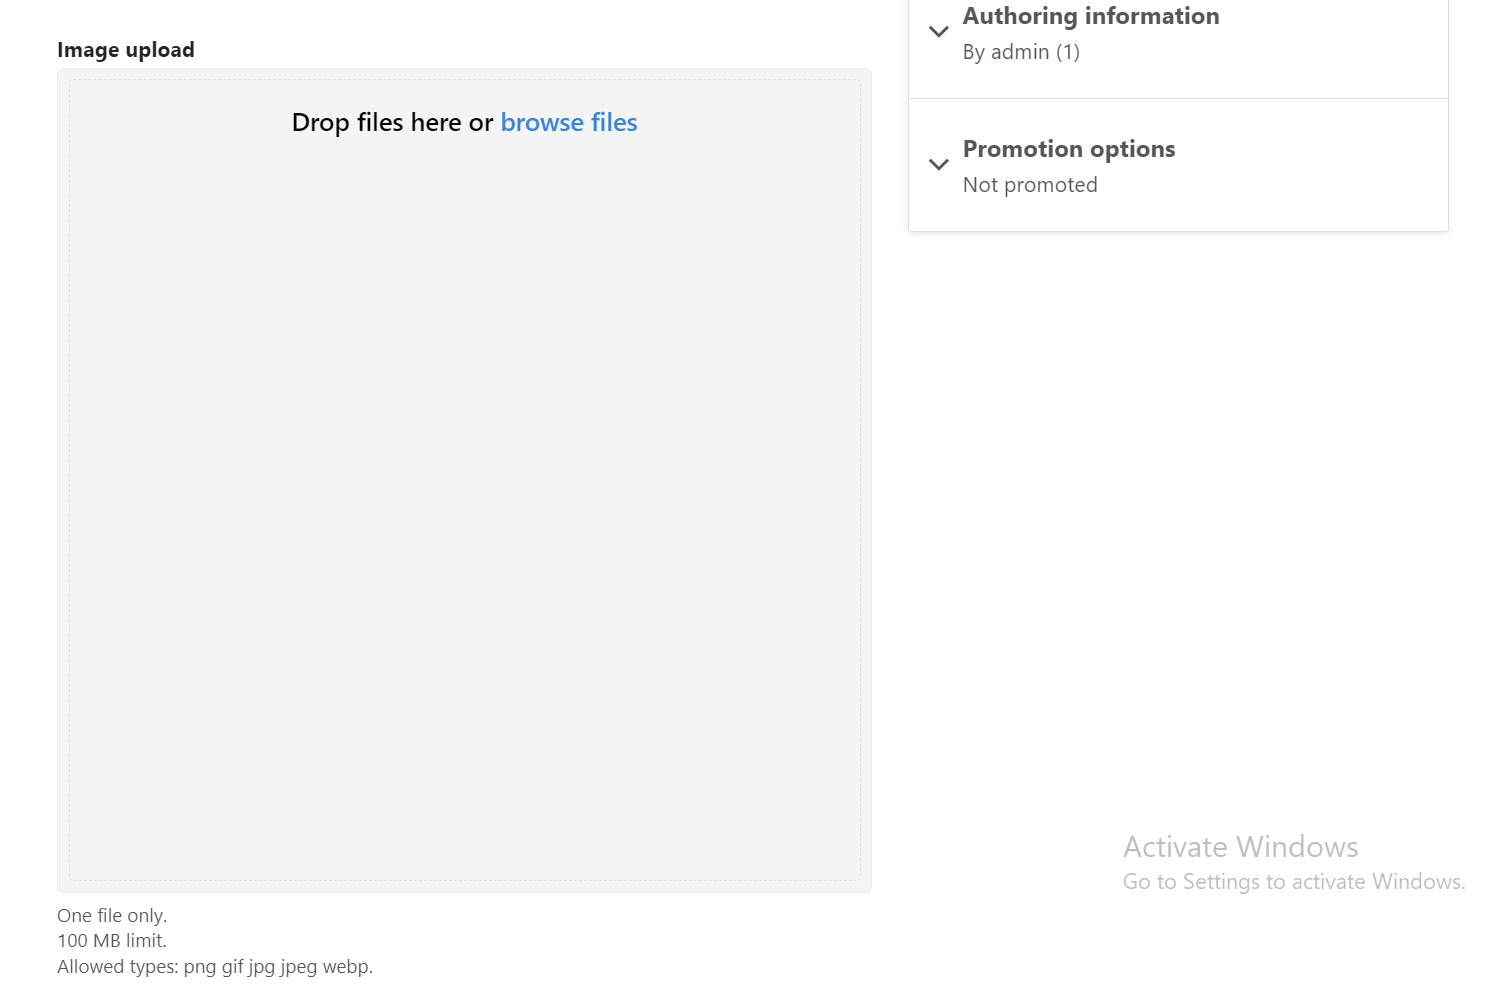Click the Promotion options chevron icon

click(x=938, y=165)
